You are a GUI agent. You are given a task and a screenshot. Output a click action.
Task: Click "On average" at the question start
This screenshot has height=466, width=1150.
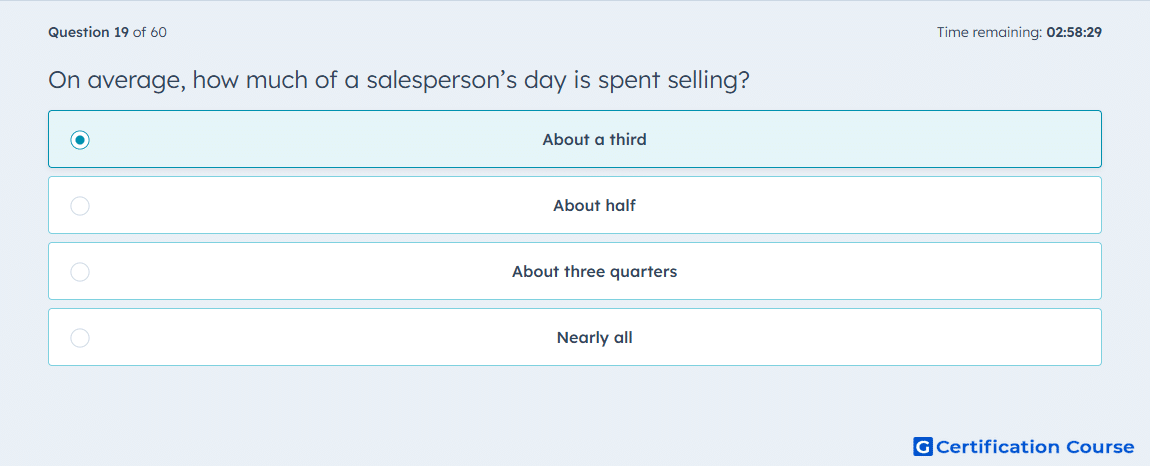[116, 81]
